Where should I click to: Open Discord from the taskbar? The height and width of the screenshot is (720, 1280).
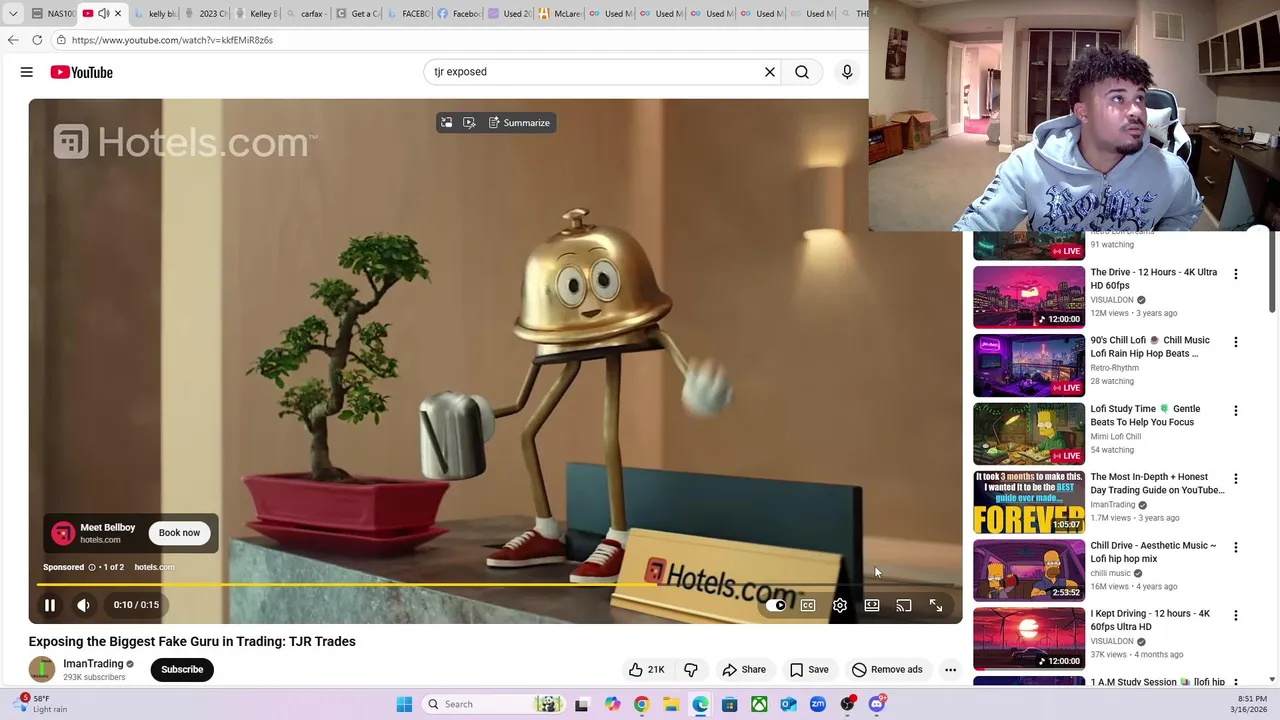pyautogui.click(x=877, y=704)
